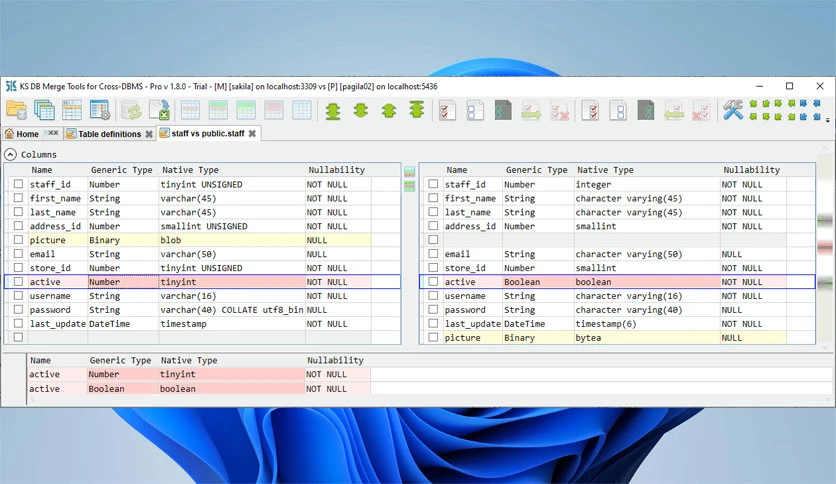The height and width of the screenshot is (484, 836).
Task: Check staff_id box in left pane
Action: tap(18, 183)
